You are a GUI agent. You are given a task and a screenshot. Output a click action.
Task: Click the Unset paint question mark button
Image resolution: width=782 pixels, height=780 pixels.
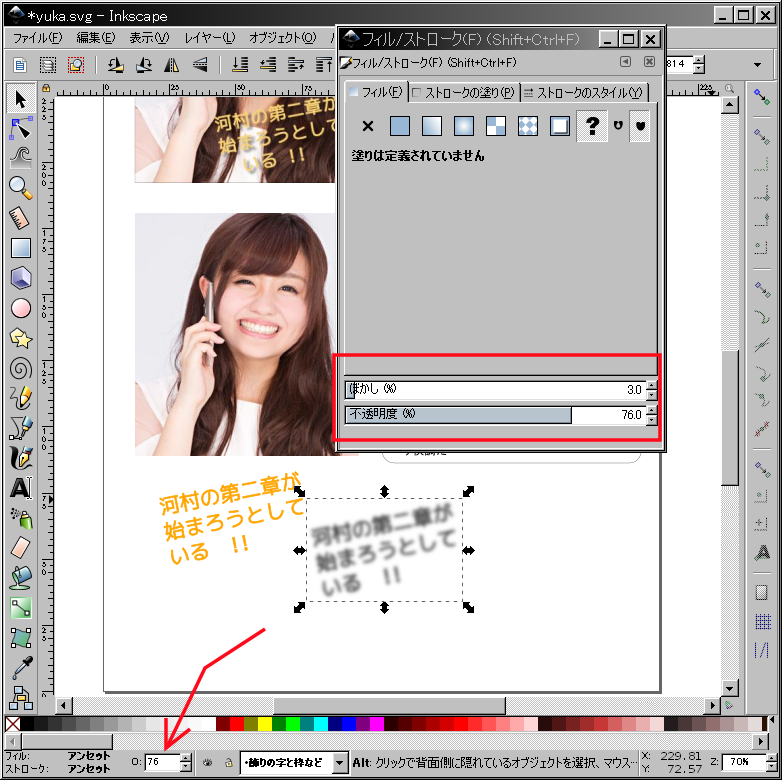tap(592, 126)
